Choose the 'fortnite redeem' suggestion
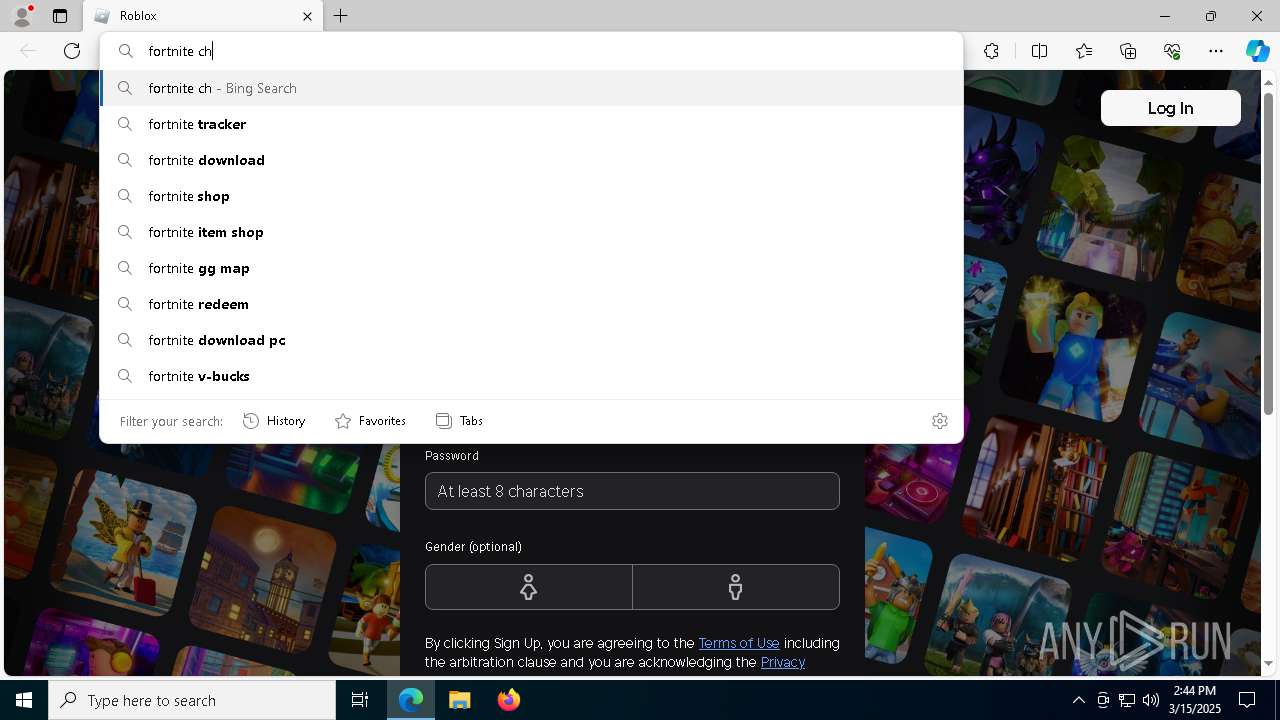The image size is (1280, 720). [531, 304]
